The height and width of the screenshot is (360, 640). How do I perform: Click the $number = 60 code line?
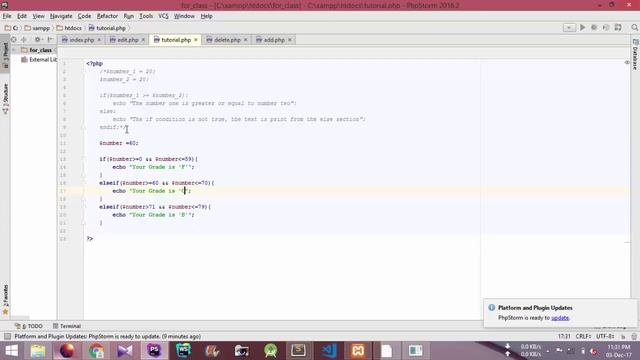[x=119, y=143]
